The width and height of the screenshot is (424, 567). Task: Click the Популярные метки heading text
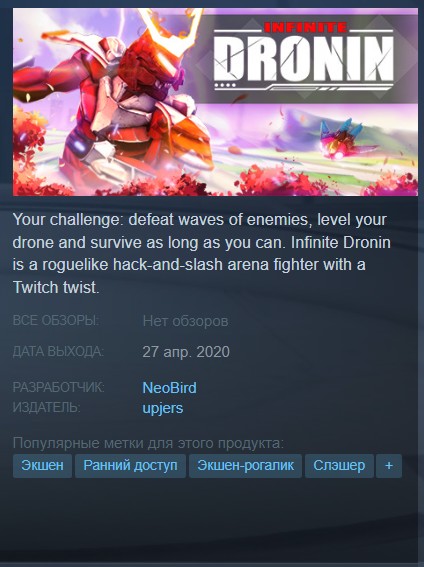tap(148, 443)
